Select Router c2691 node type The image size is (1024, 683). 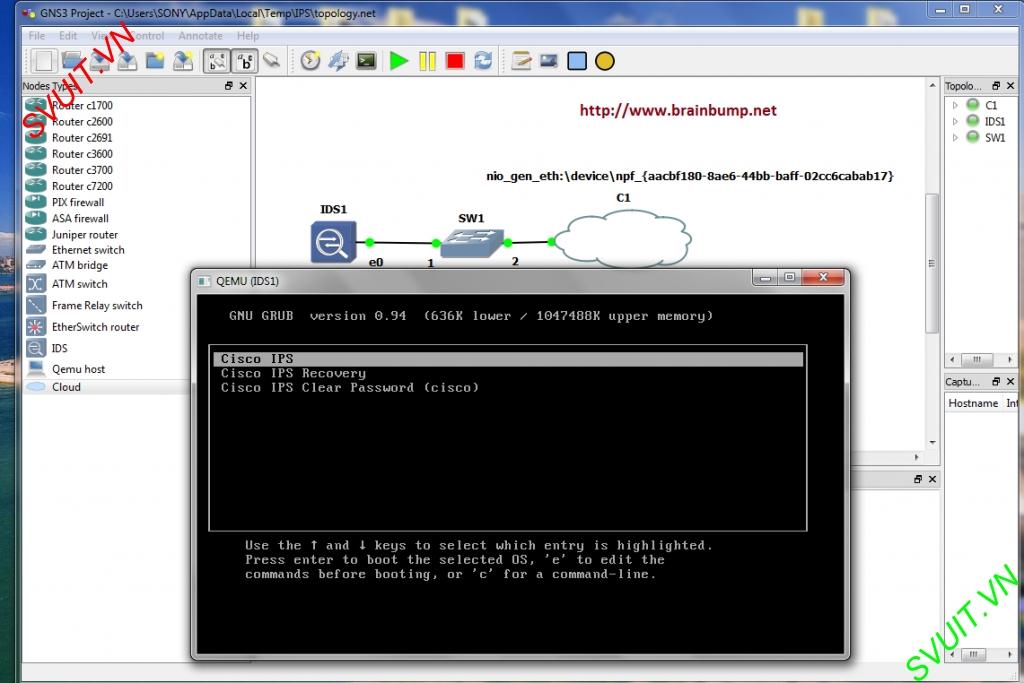point(82,138)
